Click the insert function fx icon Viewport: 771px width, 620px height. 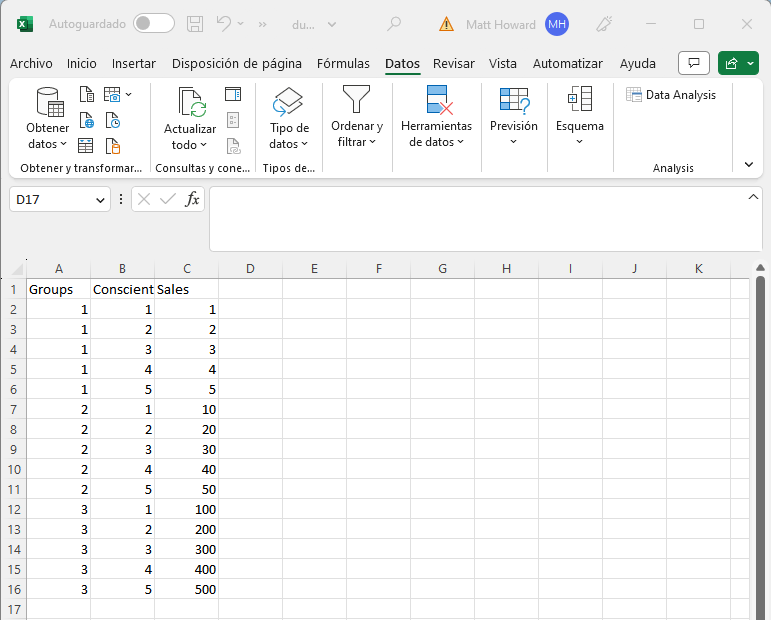click(193, 199)
